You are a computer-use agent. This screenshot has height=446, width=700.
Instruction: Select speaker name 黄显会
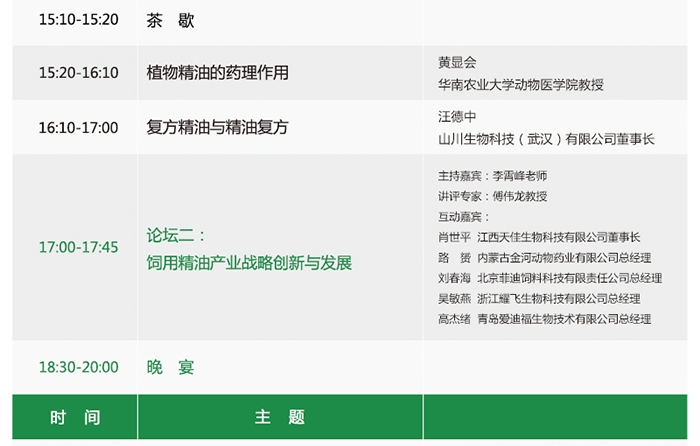tap(457, 62)
